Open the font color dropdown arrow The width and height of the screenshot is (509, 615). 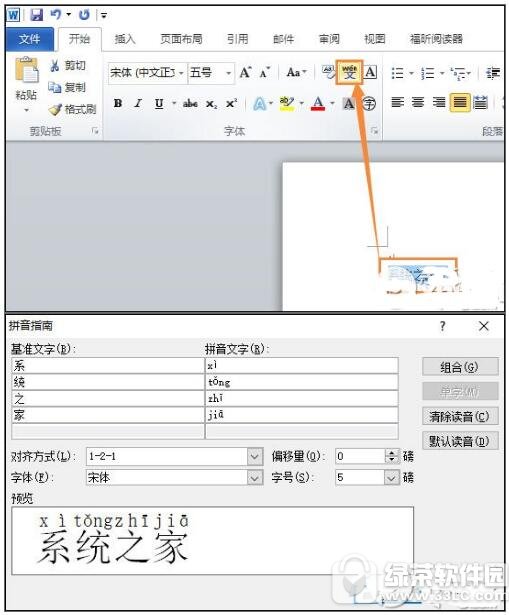click(x=332, y=104)
